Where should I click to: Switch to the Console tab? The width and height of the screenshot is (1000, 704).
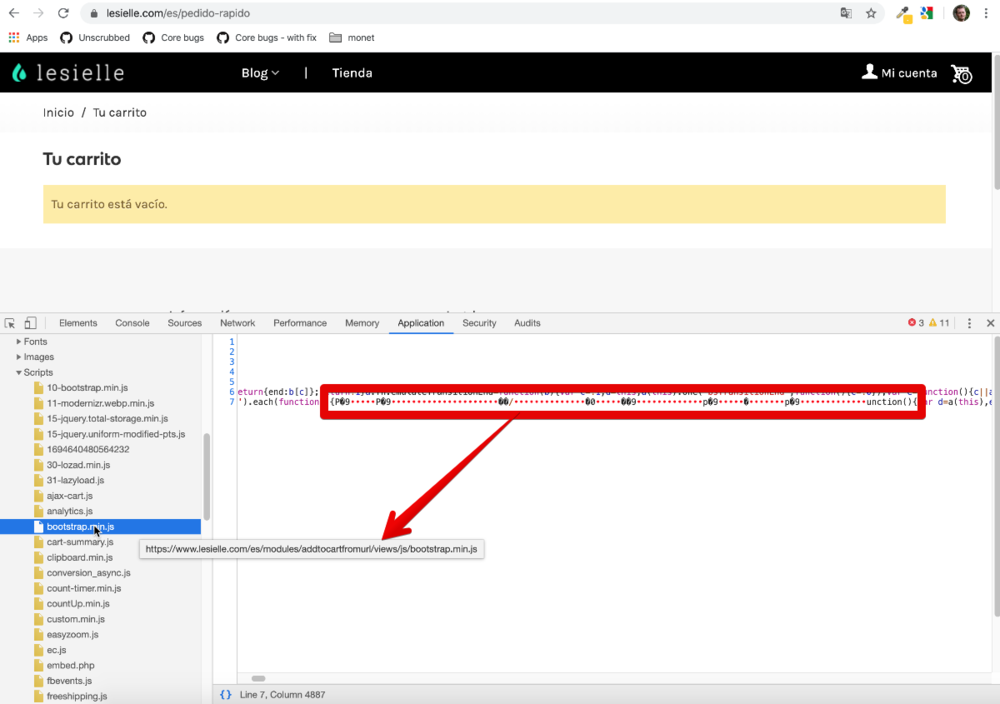coord(132,323)
